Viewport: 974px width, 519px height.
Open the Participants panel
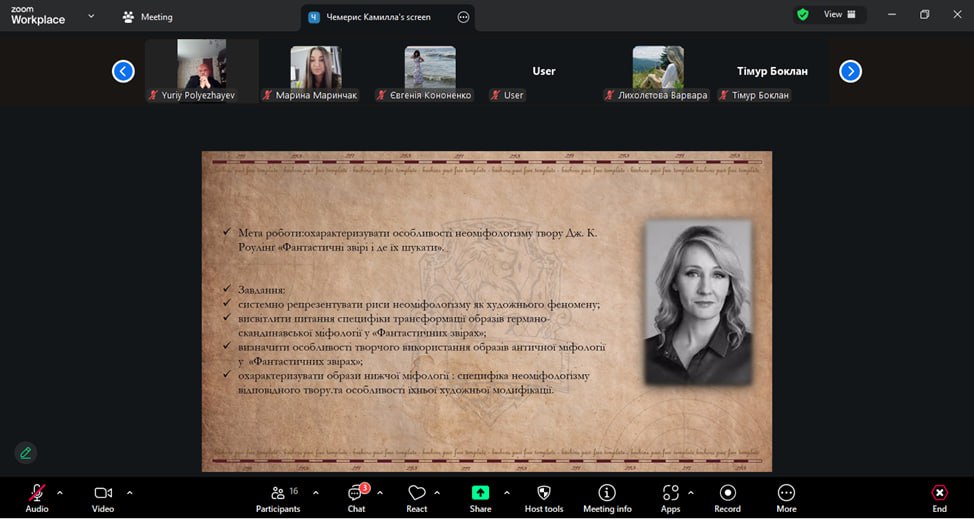278,494
